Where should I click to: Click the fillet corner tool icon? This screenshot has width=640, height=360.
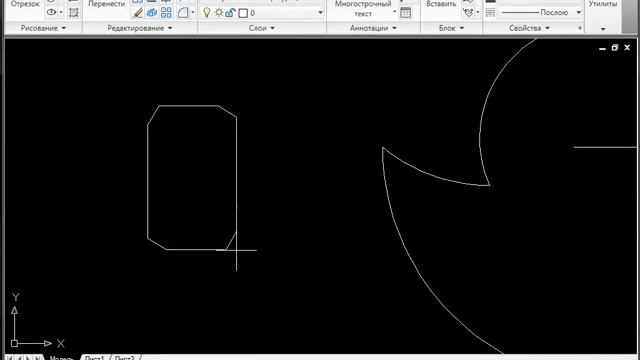183,13
